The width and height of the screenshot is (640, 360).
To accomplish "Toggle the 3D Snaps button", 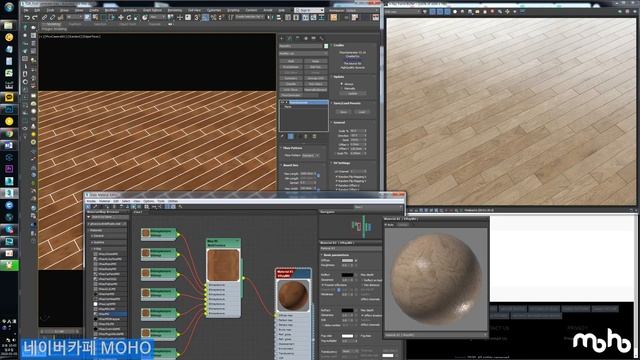I will pos(197,18).
